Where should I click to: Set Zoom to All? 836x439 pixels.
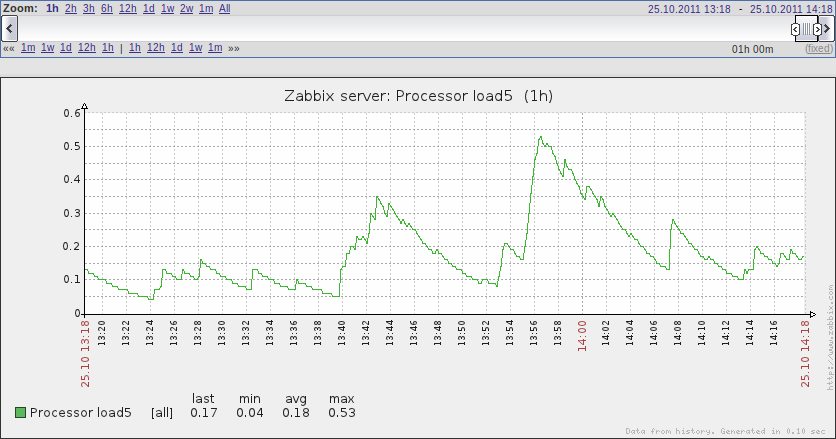tap(224, 9)
